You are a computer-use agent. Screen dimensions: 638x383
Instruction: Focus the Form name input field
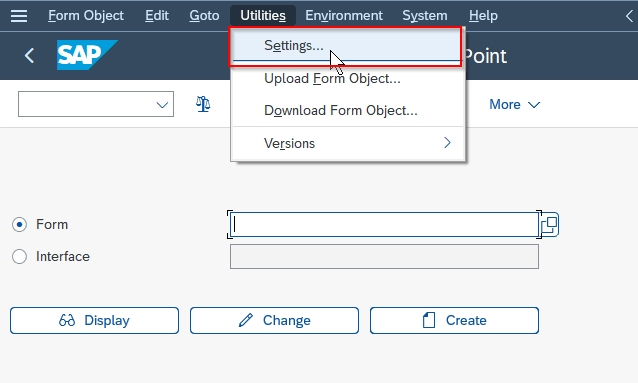pyautogui.click(x=384, y=224)
